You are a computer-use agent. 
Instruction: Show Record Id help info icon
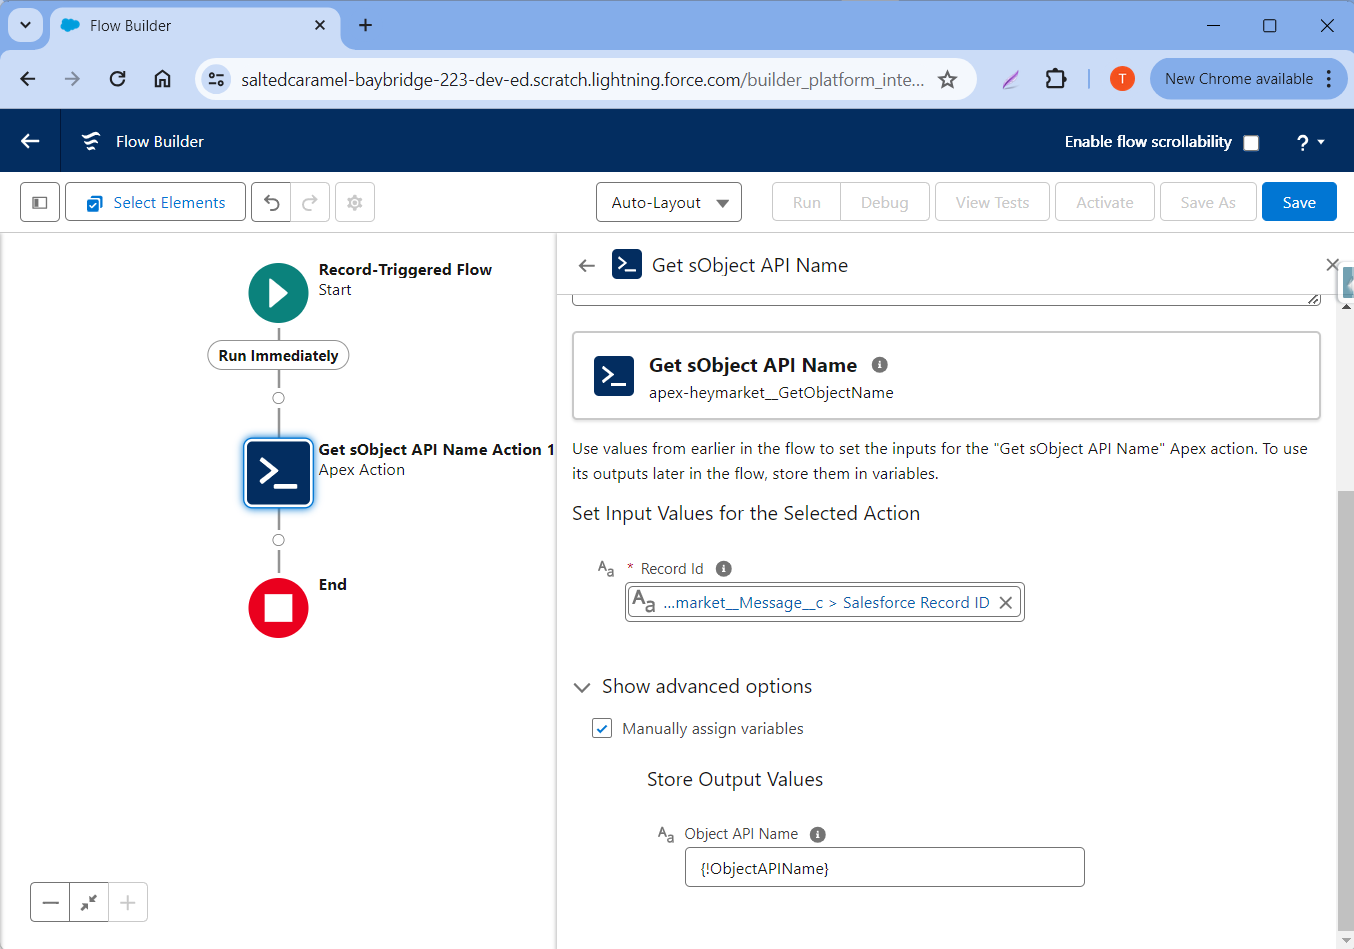tap(724, 568)
